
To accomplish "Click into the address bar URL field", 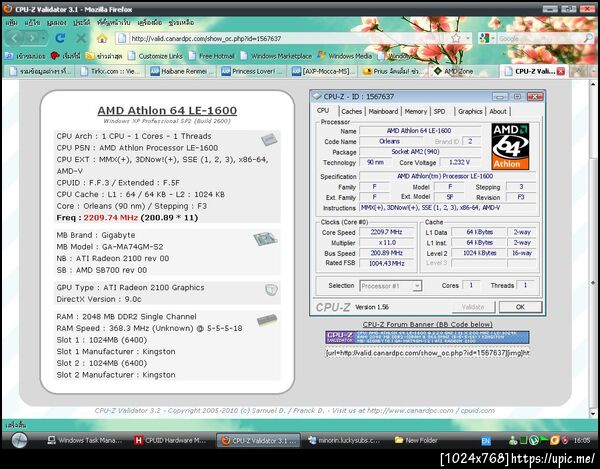I will (x=289, y=38).
